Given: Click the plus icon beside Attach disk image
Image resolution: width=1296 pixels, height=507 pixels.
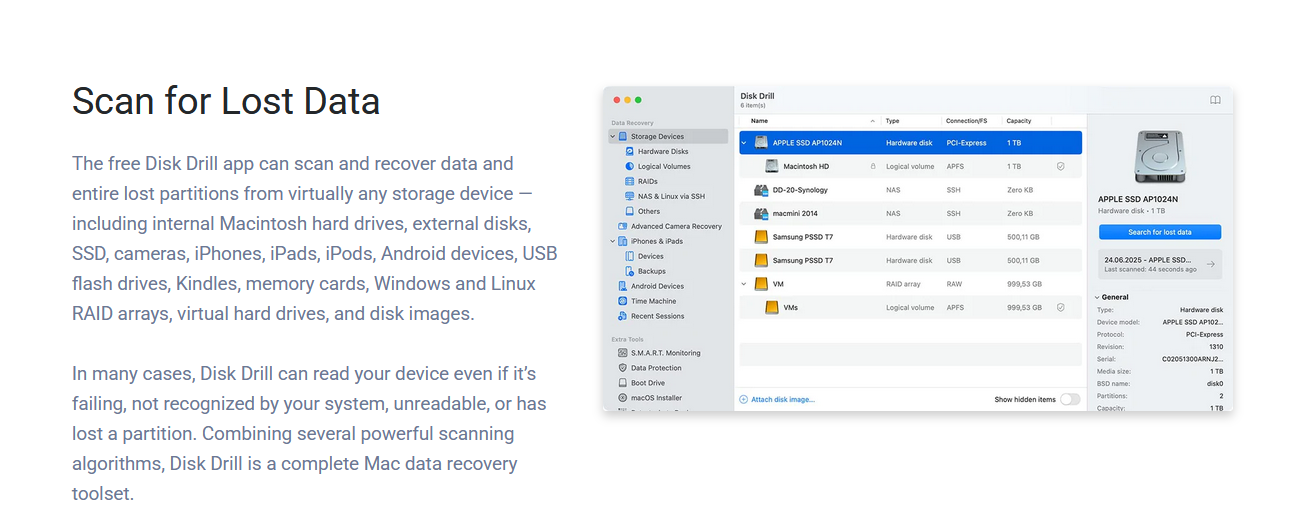Looking at the screenshot, I should coord(743,399).
